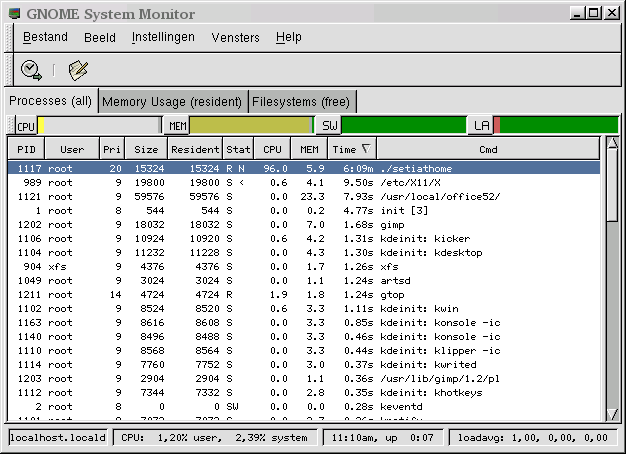Click the system monitor window title icon
The width and height of the screenshot is (626, 454).
14,14
